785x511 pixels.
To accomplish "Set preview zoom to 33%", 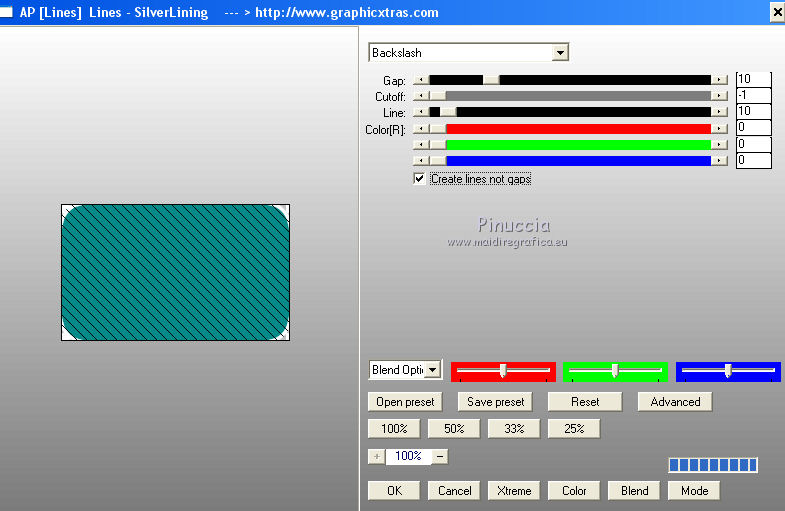I will (514, 429).
